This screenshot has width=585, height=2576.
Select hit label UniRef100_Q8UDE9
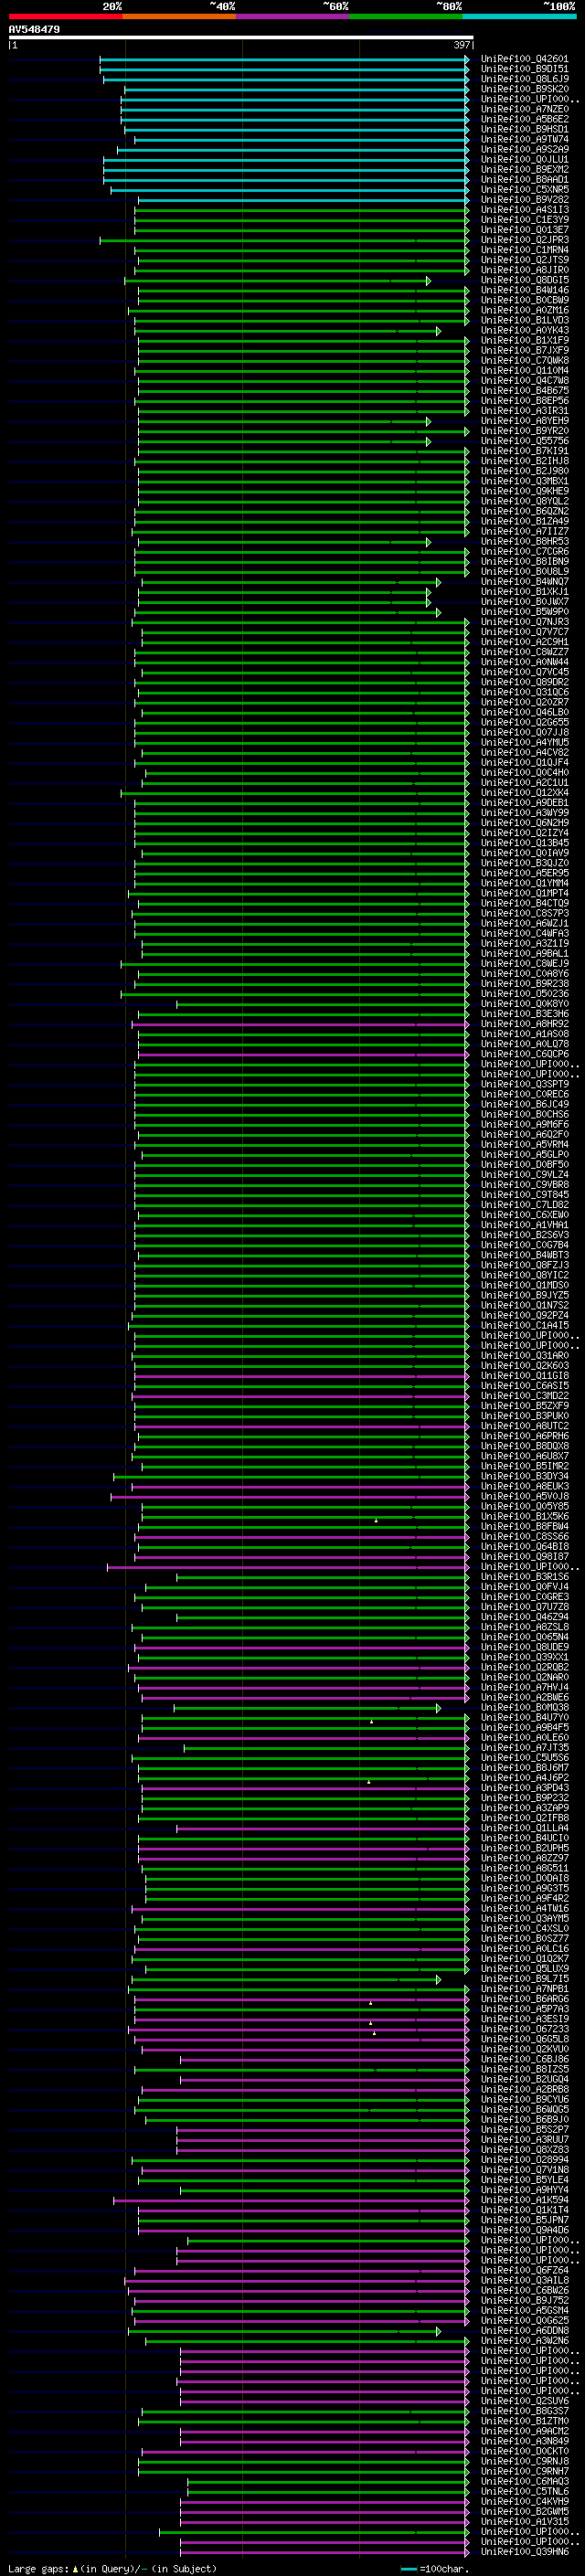[x=525, y=1647]
